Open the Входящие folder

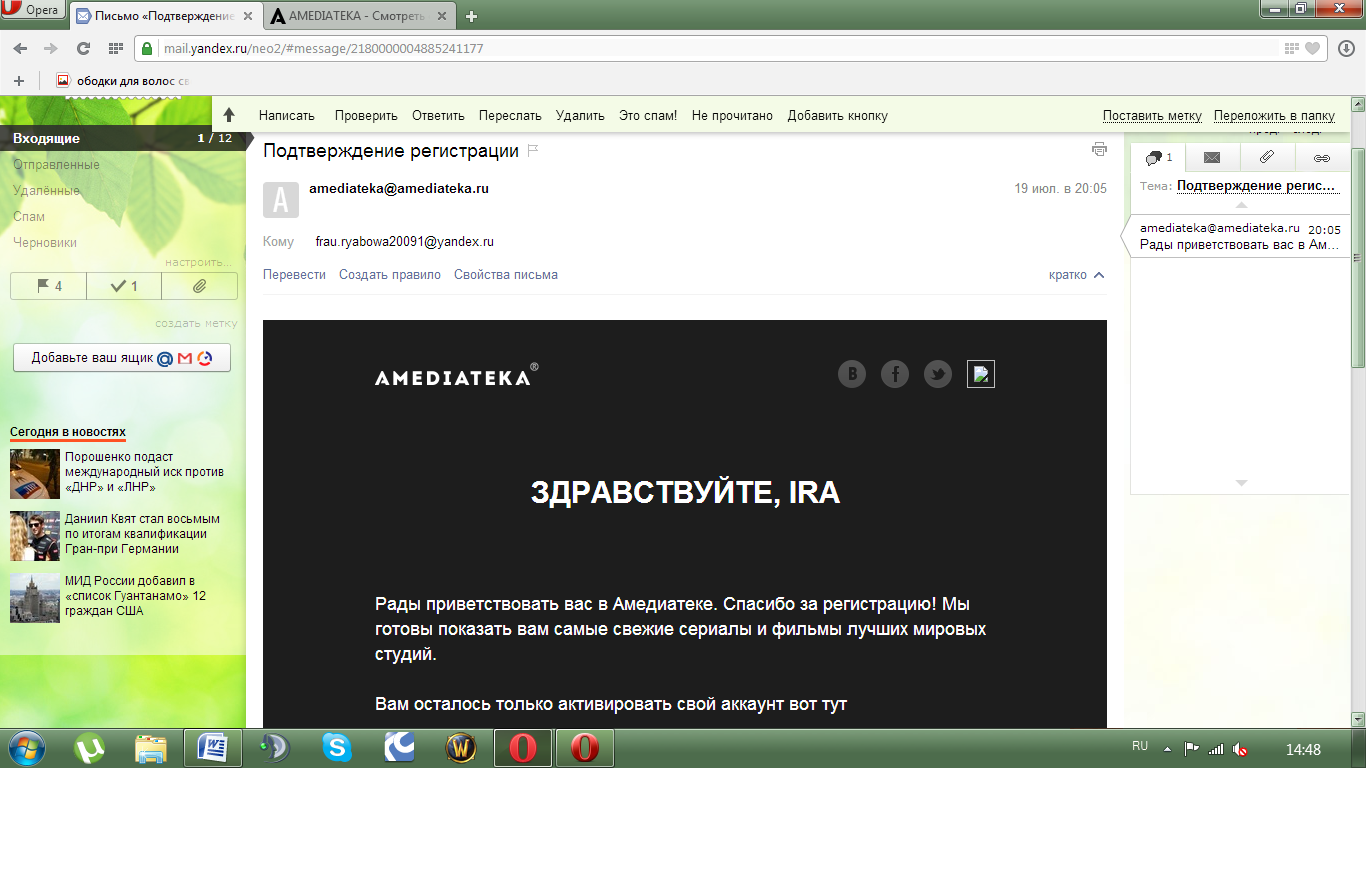click(x=123, y=138)
